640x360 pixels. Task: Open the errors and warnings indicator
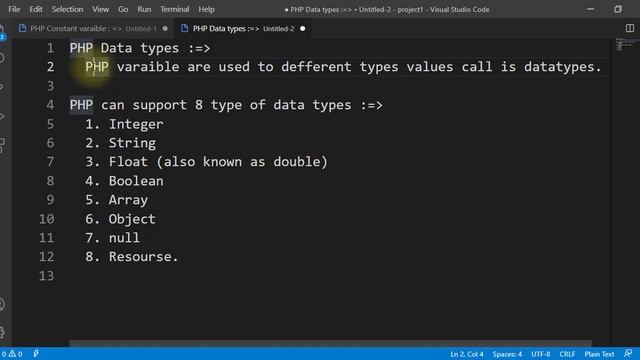12,354
